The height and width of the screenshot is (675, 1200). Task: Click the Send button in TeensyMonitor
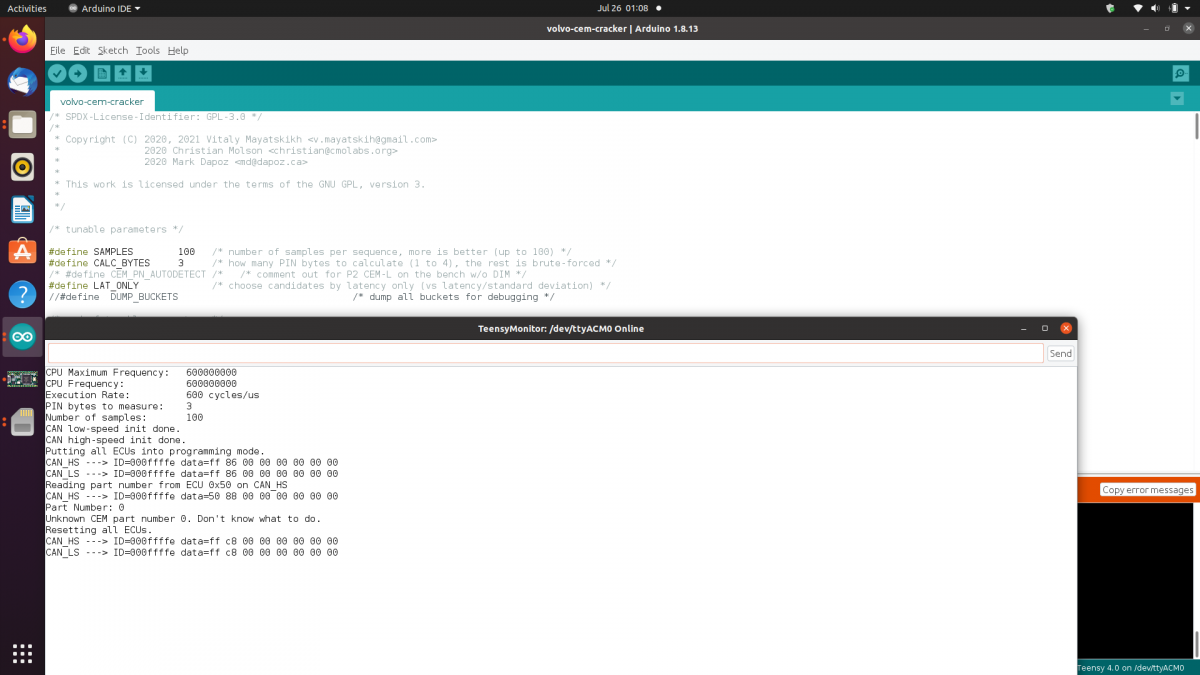pyautogui.click(x=1060, y=353)
